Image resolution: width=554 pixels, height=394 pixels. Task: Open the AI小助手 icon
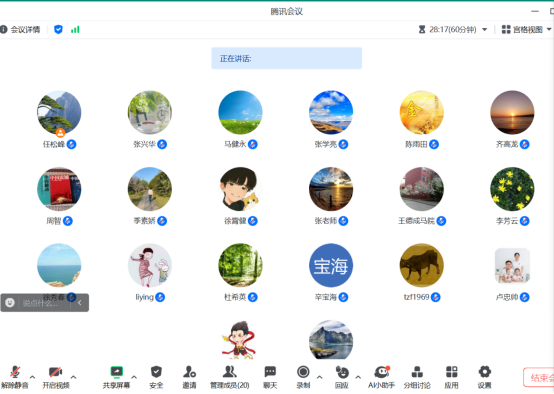(382, 372)
